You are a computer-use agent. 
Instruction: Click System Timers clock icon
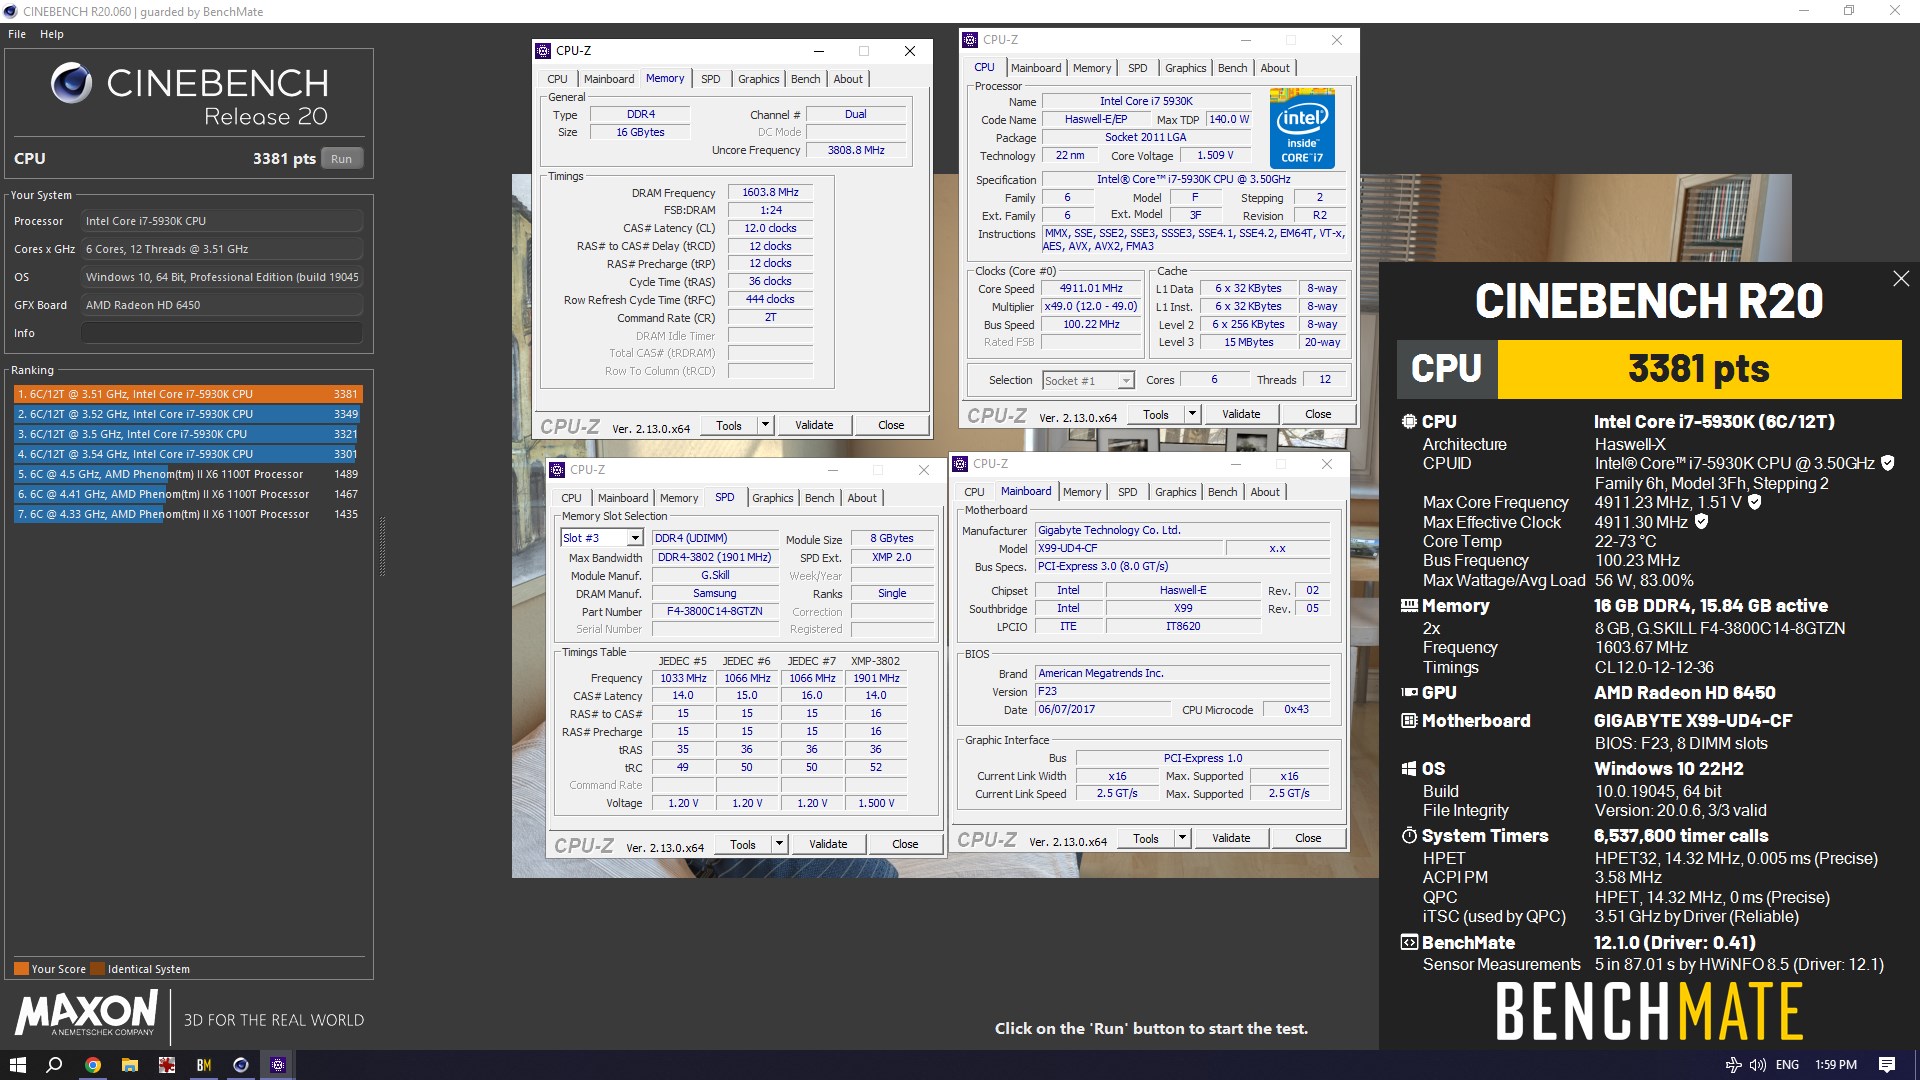pyautogui.click(x=1409, y=835)
